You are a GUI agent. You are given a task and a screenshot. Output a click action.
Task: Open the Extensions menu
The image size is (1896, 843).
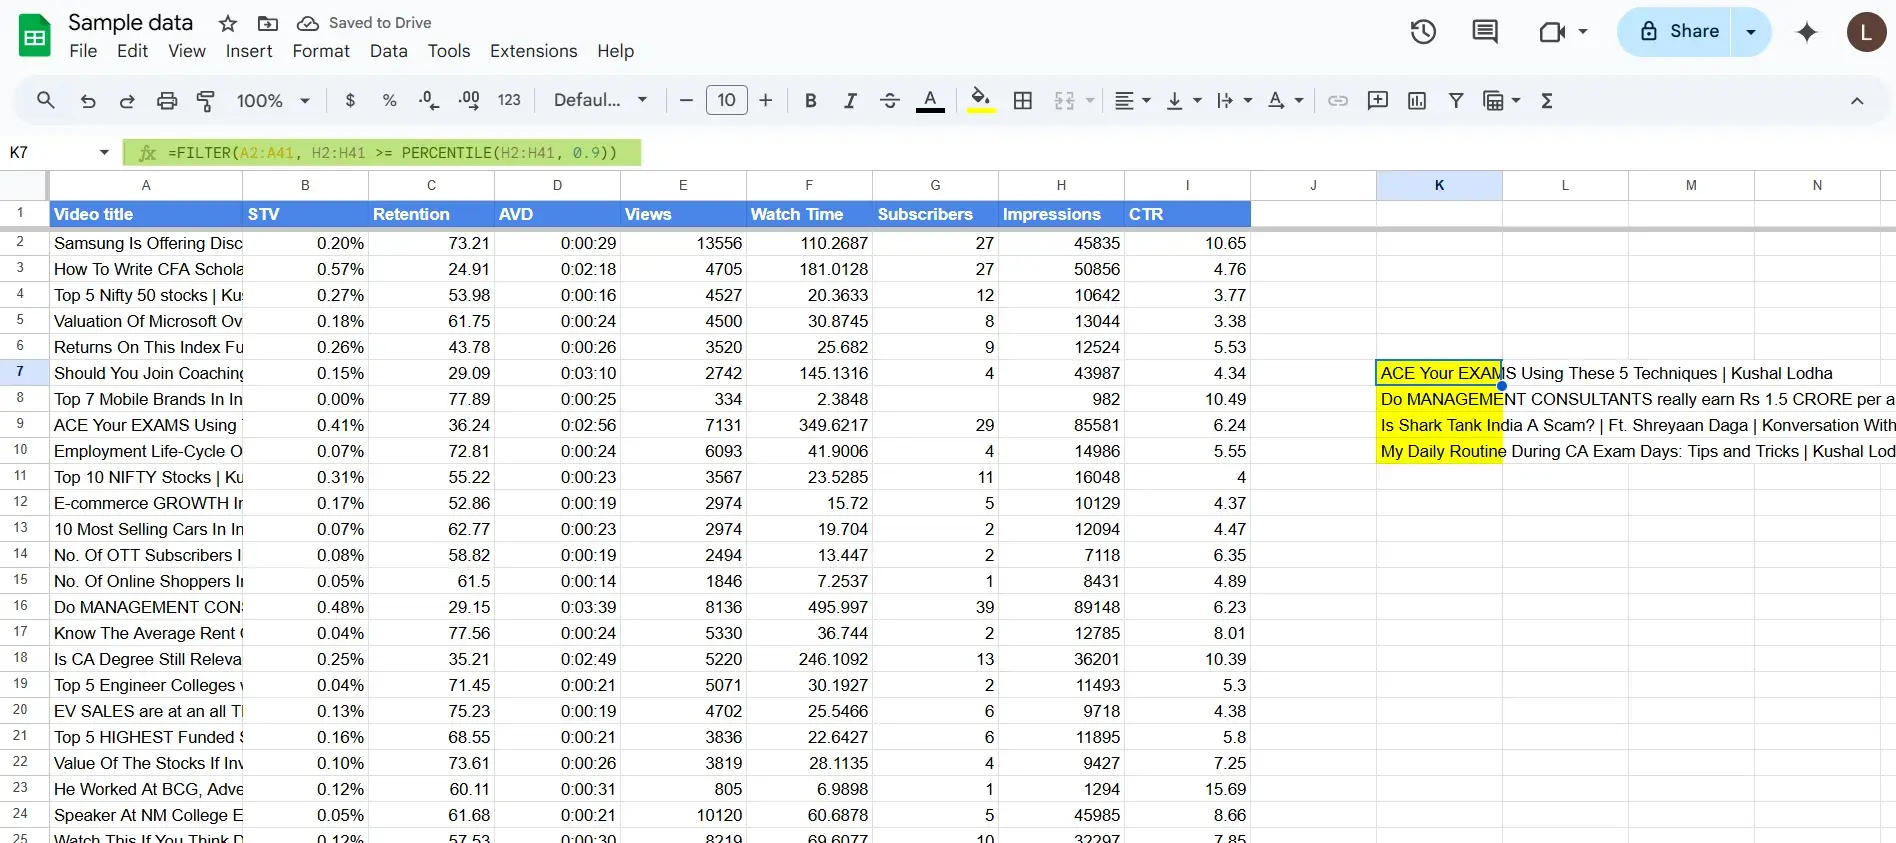[533, 51]
